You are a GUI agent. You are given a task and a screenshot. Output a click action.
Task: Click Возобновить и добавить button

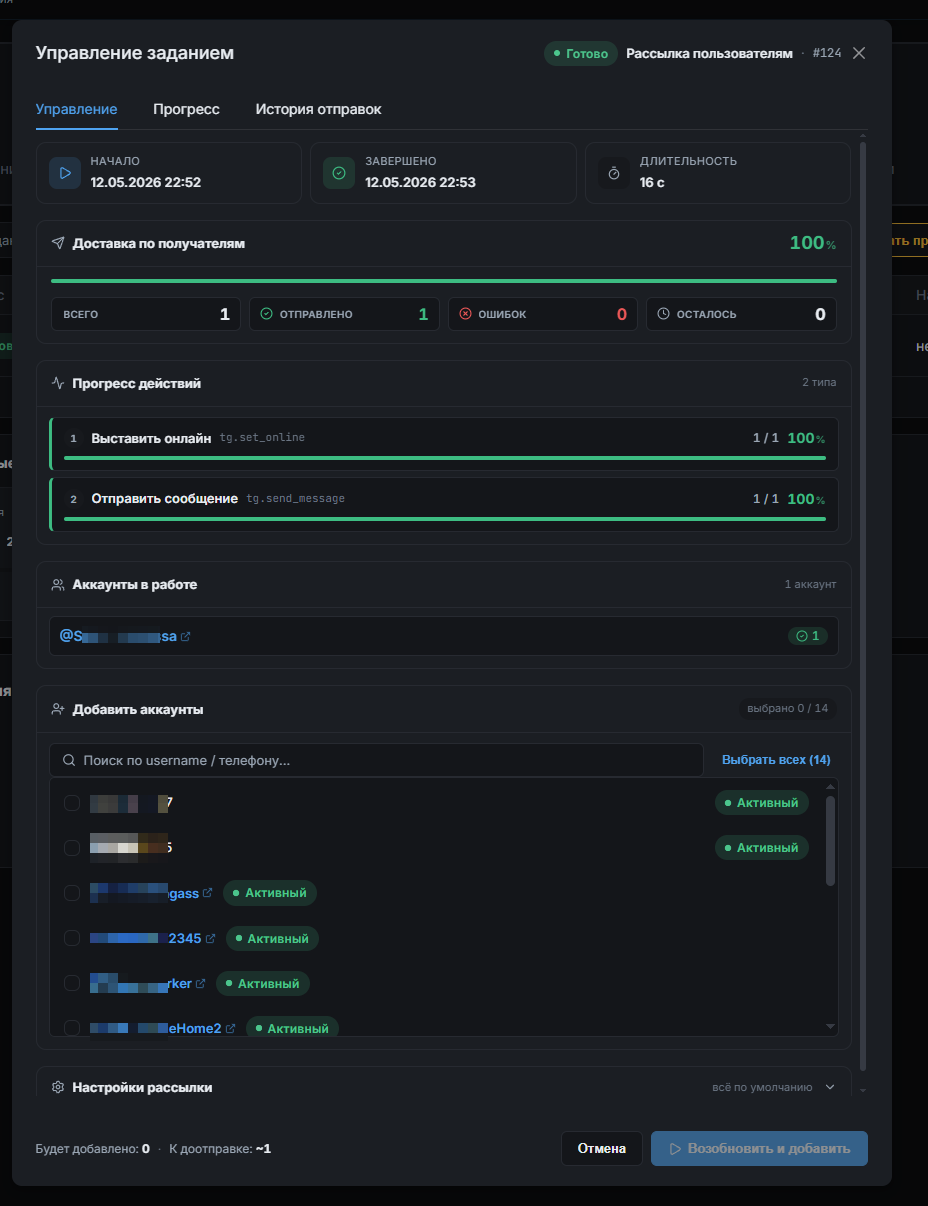tap(759, 1148)
